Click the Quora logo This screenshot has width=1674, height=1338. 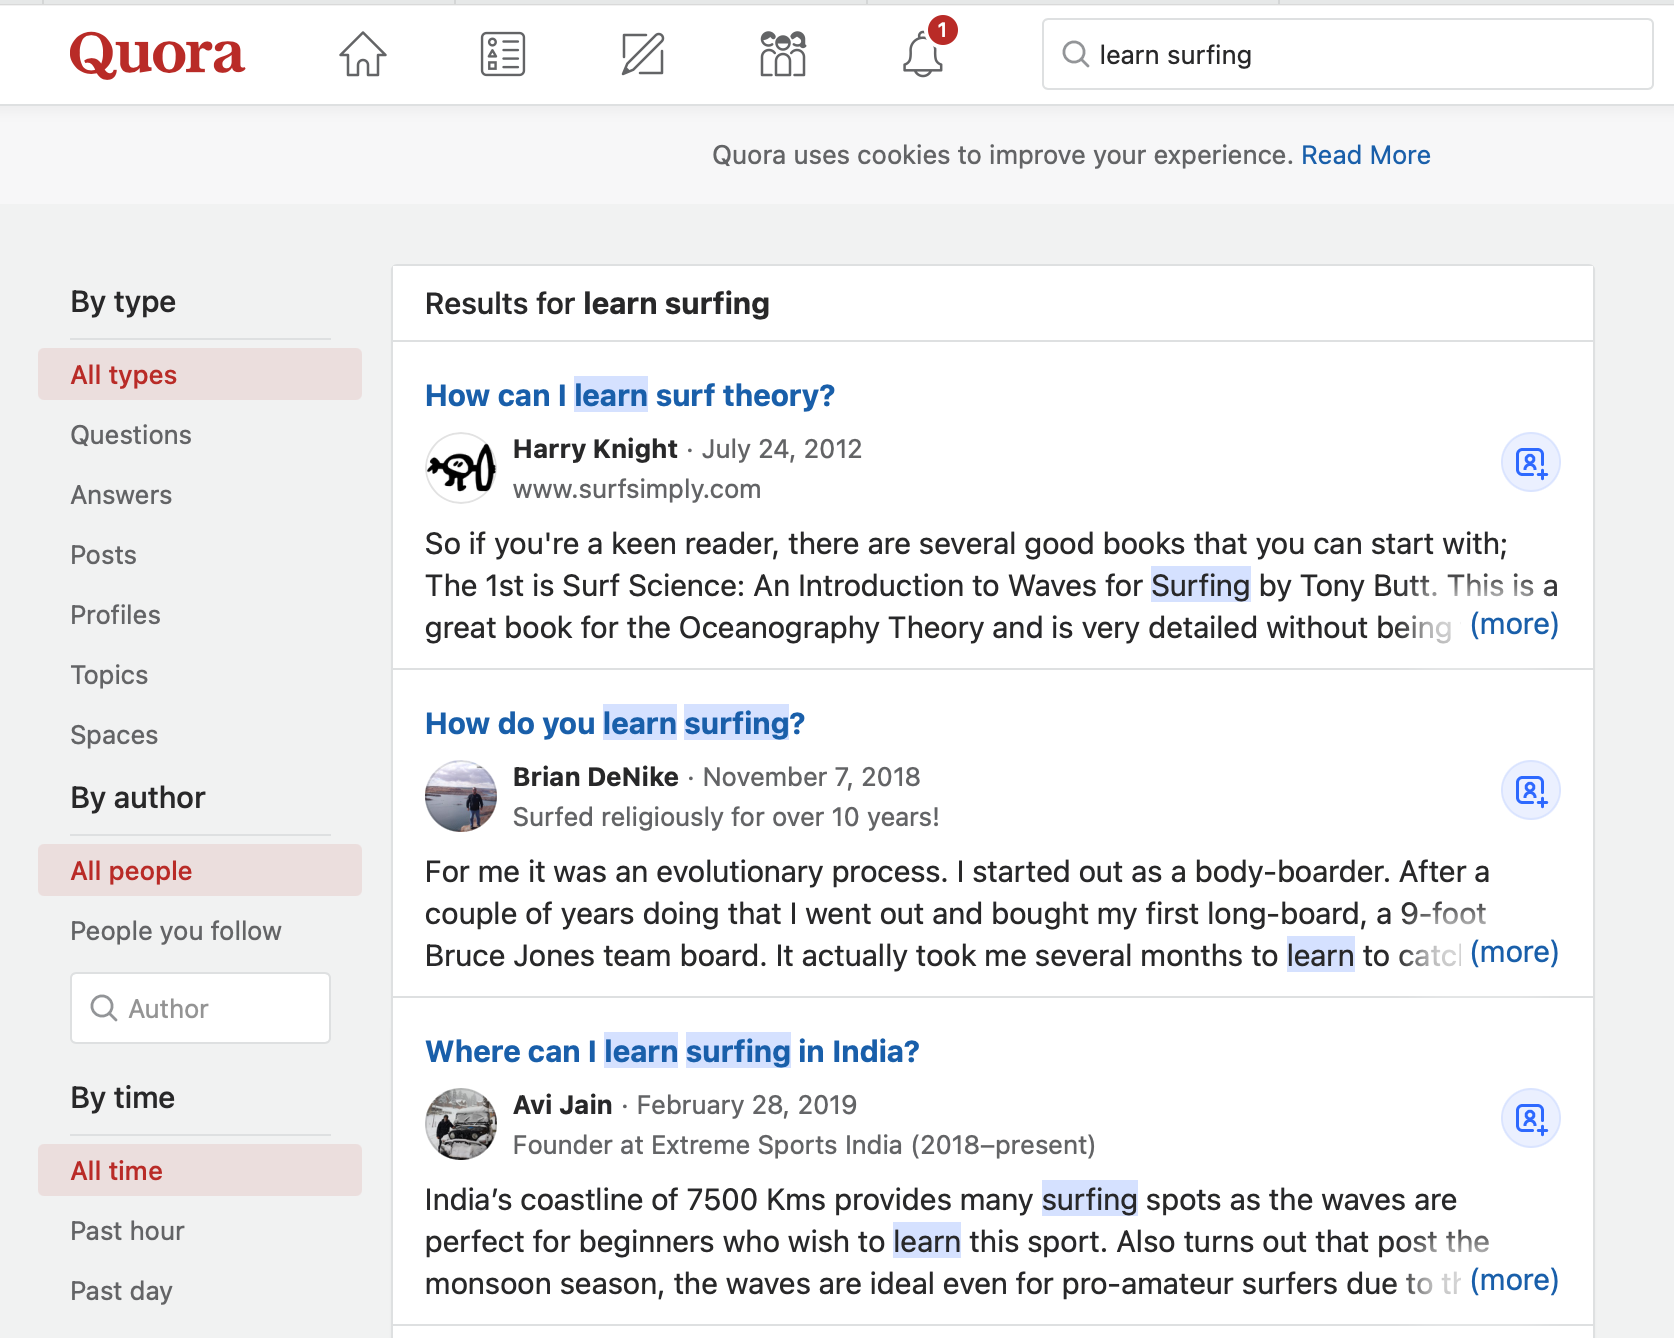click(157, 54)
